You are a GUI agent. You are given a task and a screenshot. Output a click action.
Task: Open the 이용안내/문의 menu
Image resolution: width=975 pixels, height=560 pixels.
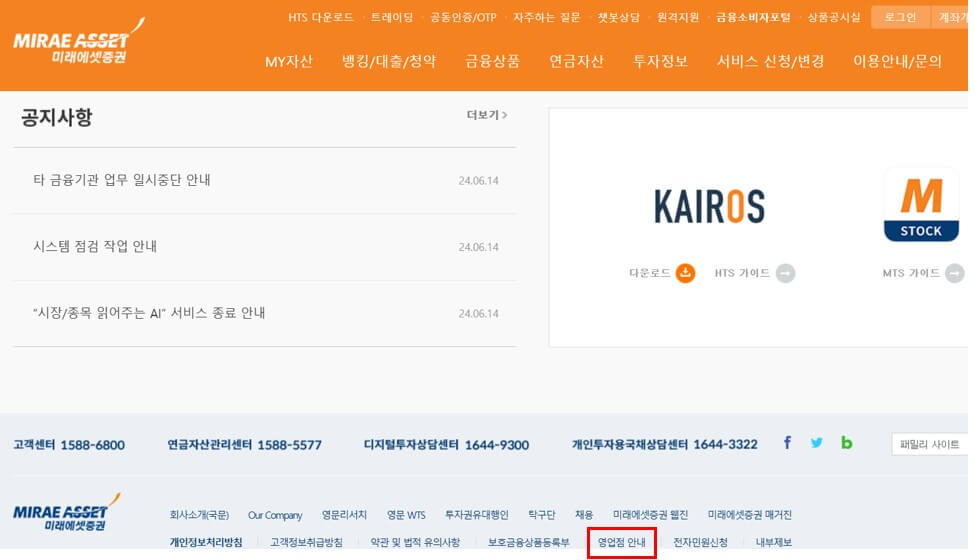[897, 62]
